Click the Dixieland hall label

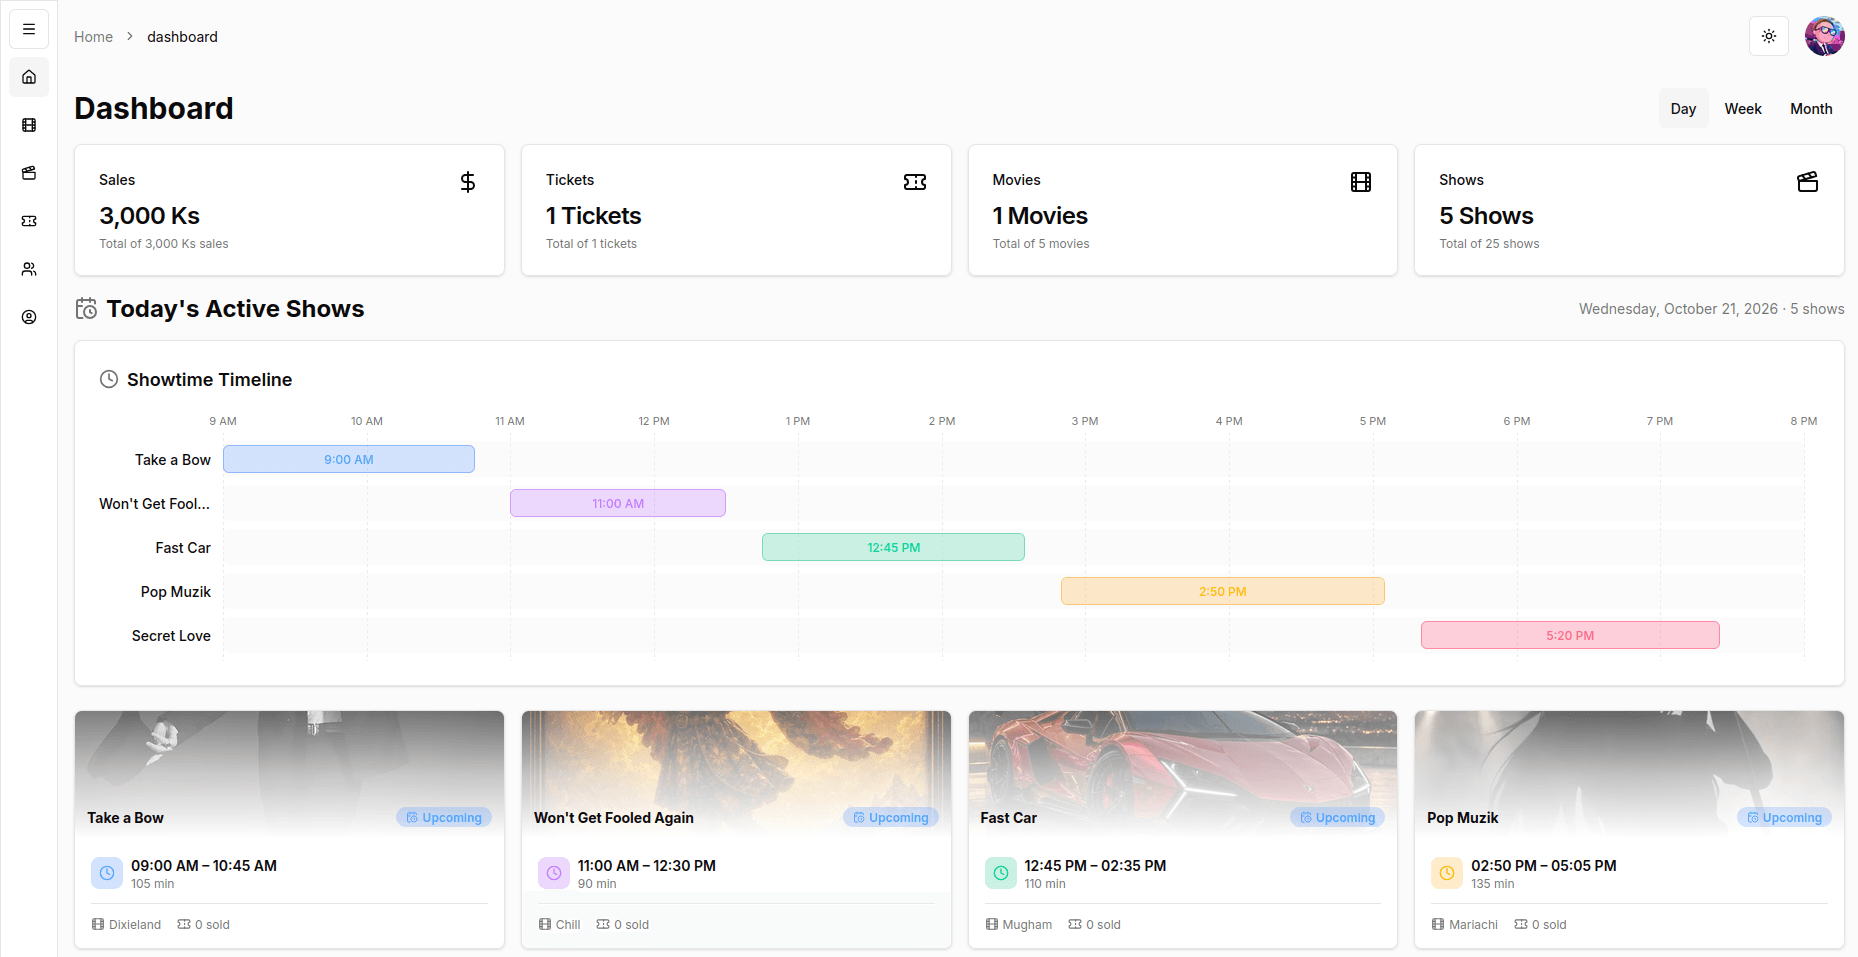126,925
